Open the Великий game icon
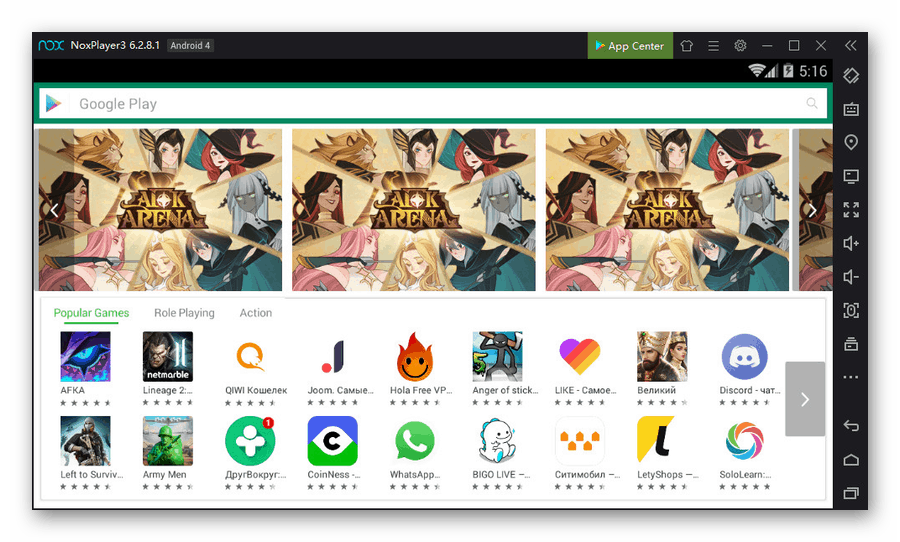 pyautogui.click(x=662, y=357)
